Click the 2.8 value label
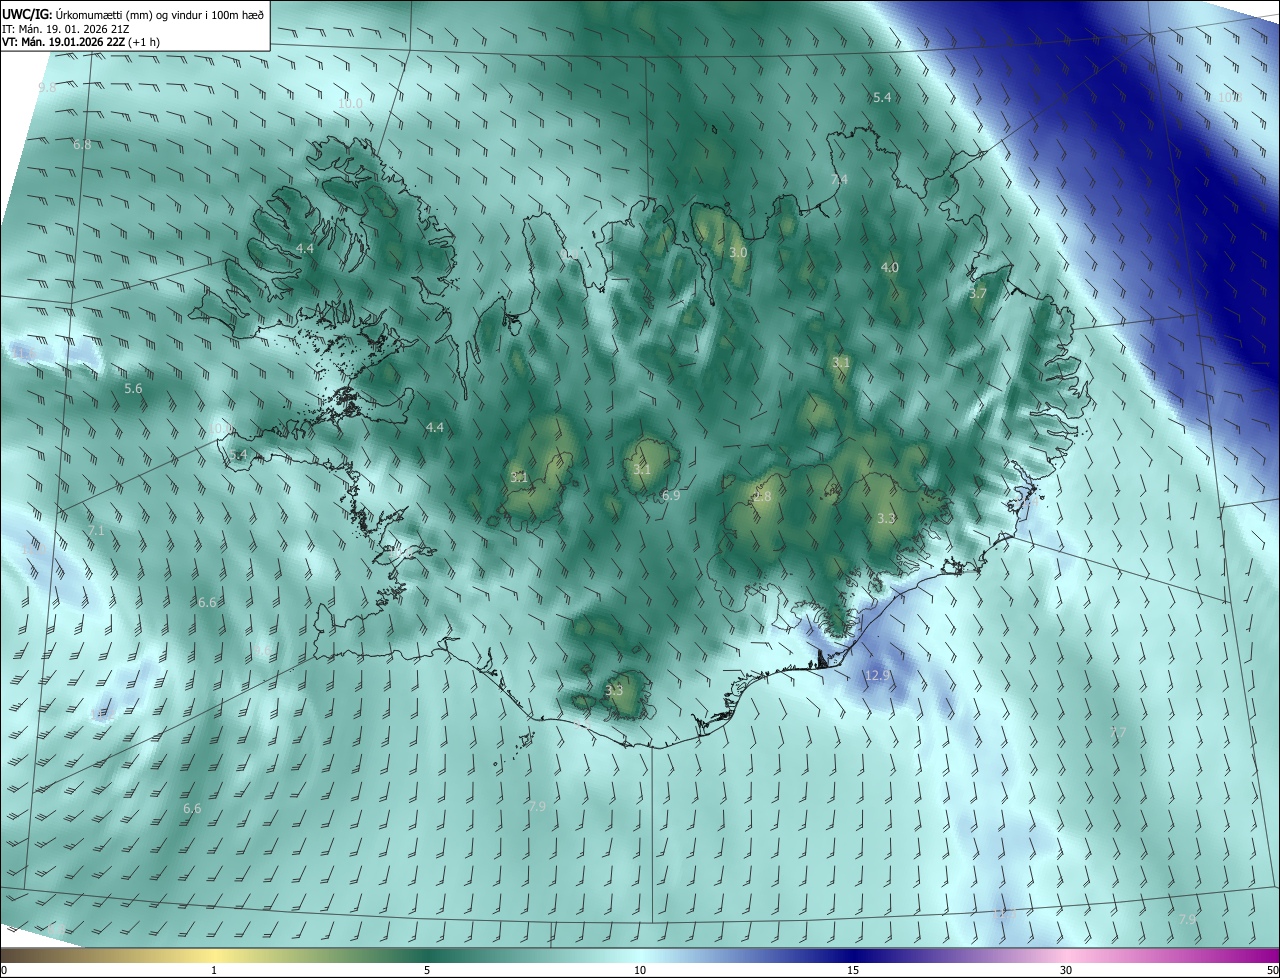 coord(762,497)
